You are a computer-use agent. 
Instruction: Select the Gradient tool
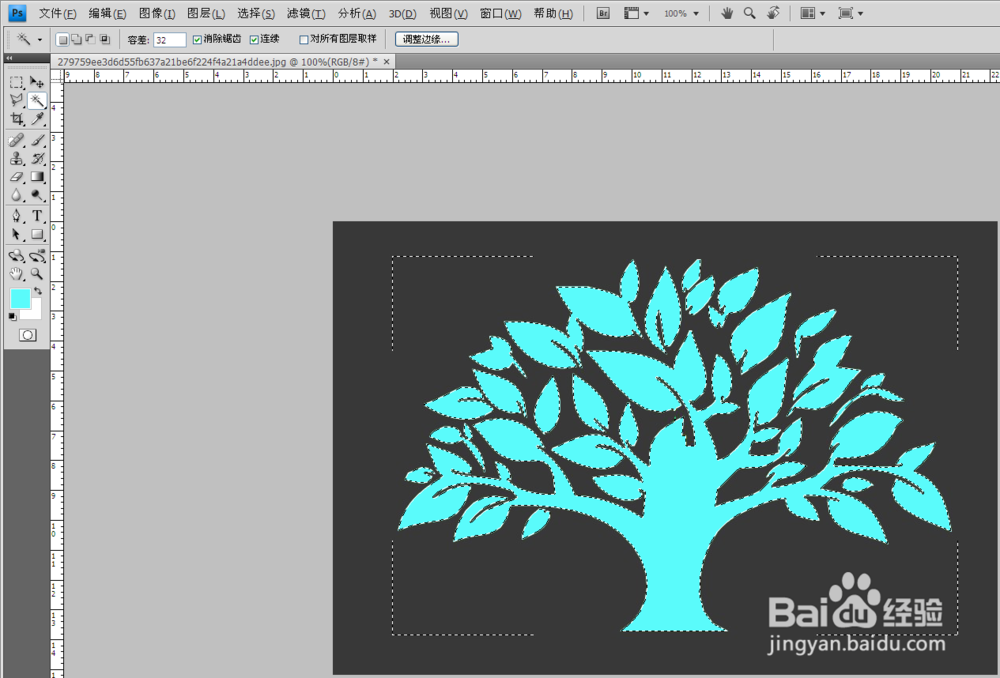[37, 177]
